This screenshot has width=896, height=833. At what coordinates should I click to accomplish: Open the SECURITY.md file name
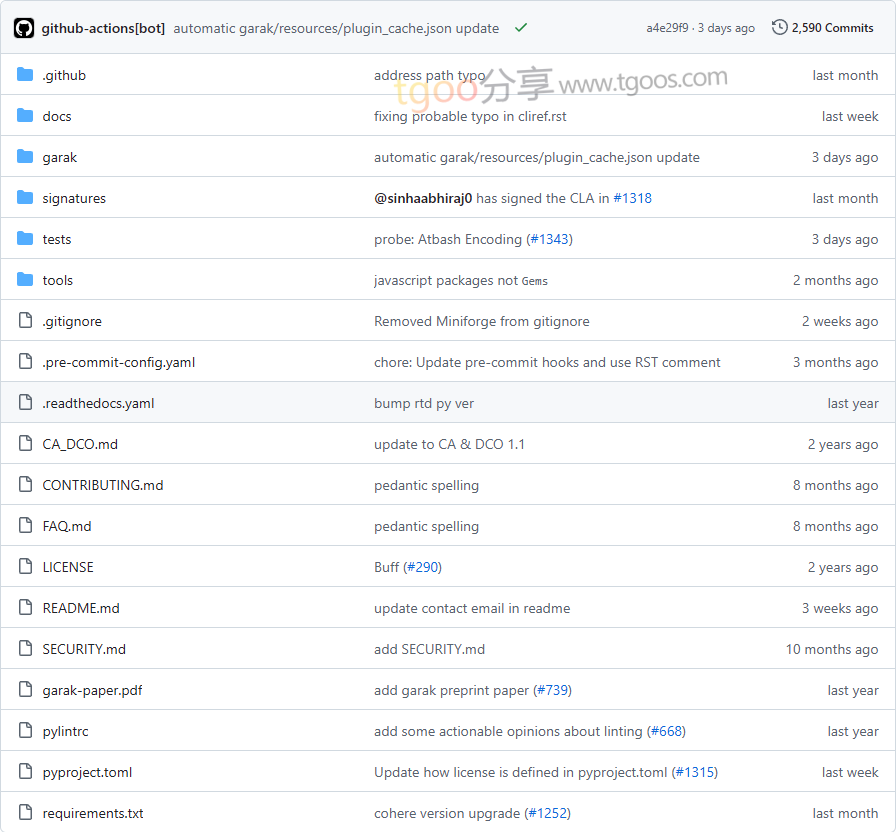84,650
